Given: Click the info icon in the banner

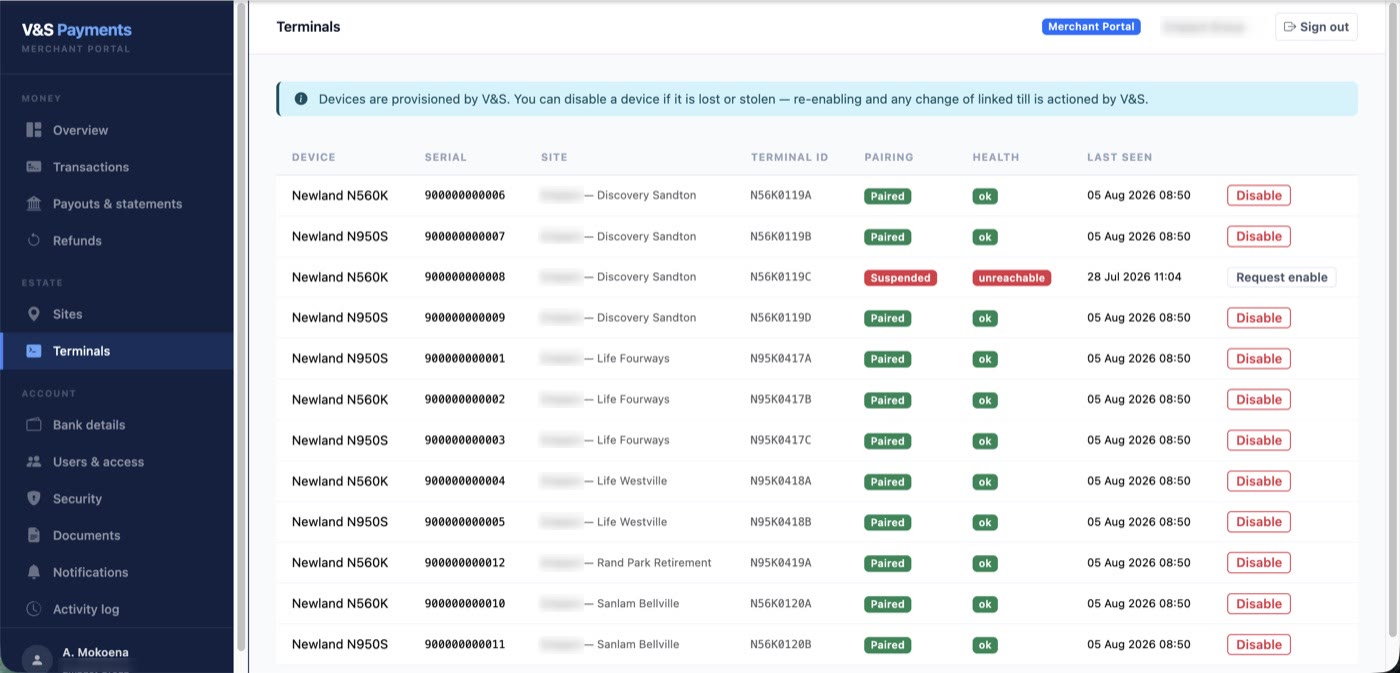Looking at the screenshot, I should pyautogui.click(x=301, y=99).
